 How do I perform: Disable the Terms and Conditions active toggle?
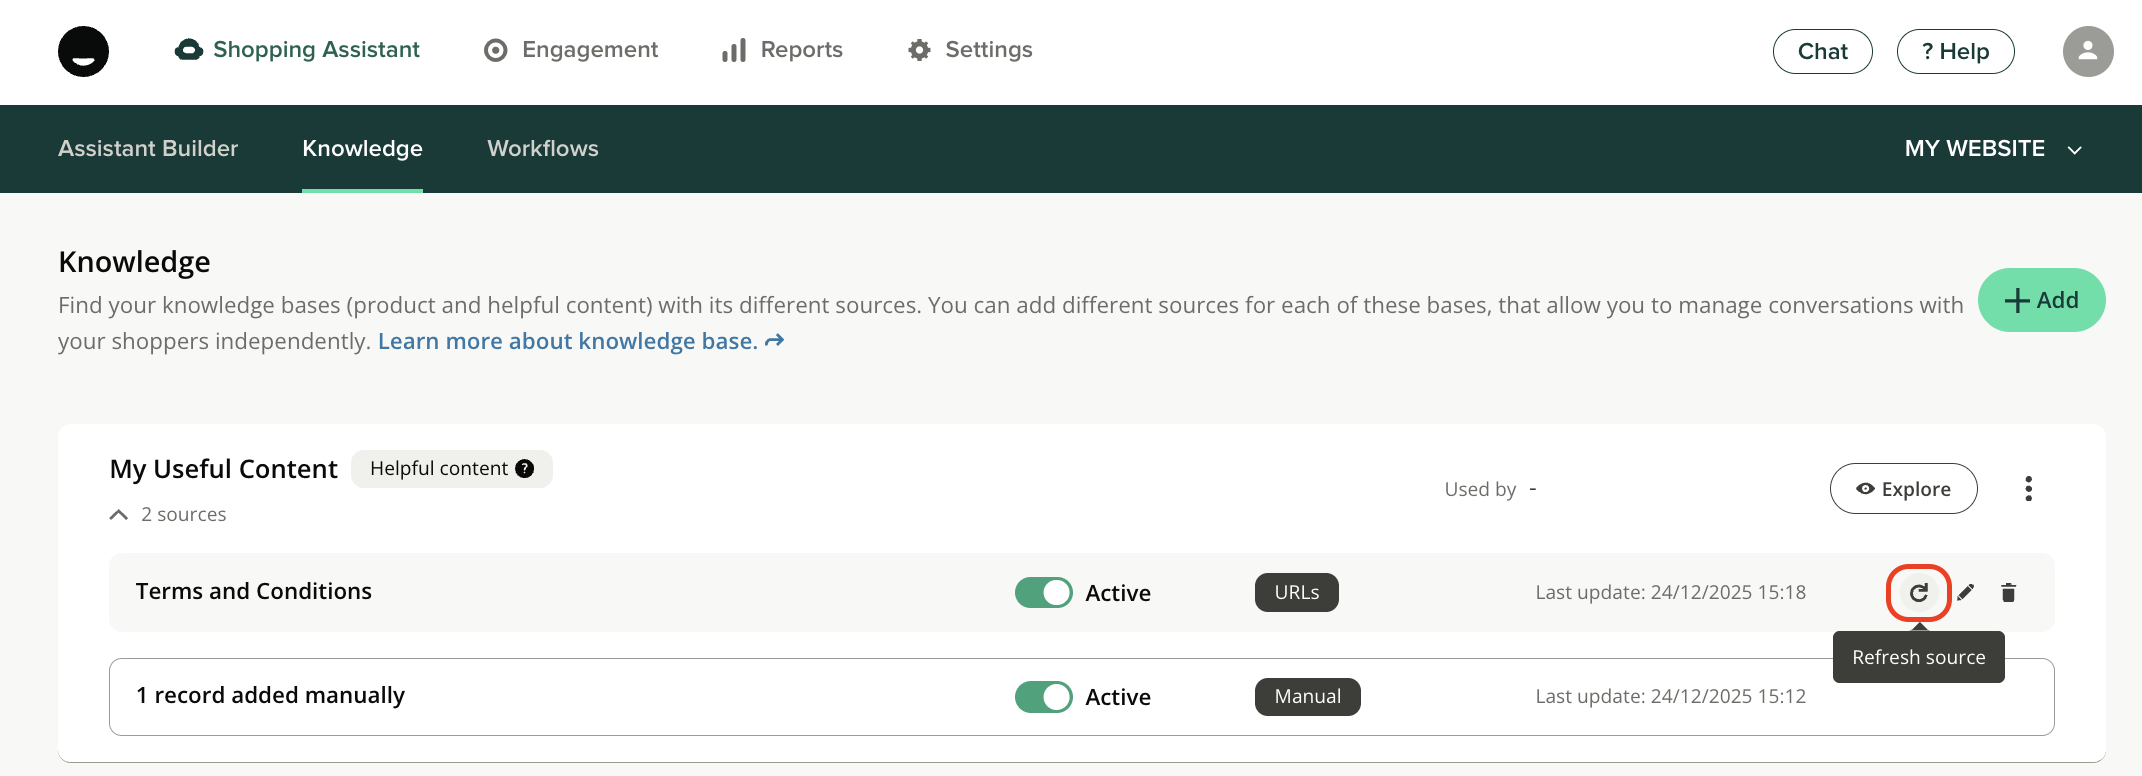tap(1043, 593)
